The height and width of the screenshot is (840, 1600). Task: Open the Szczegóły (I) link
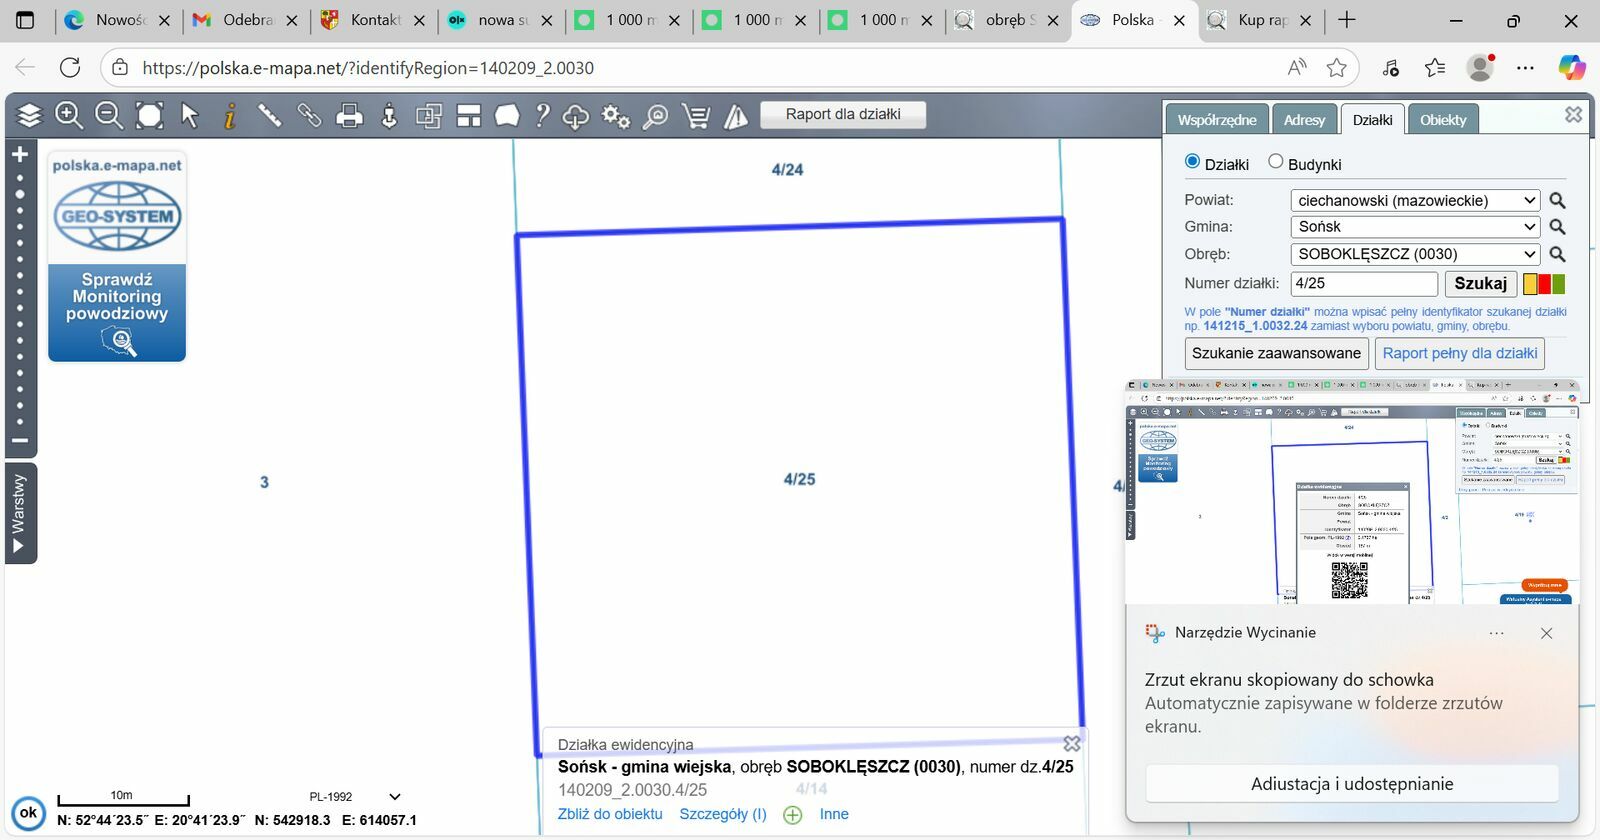pyautogui.click(x=723, y=814)
